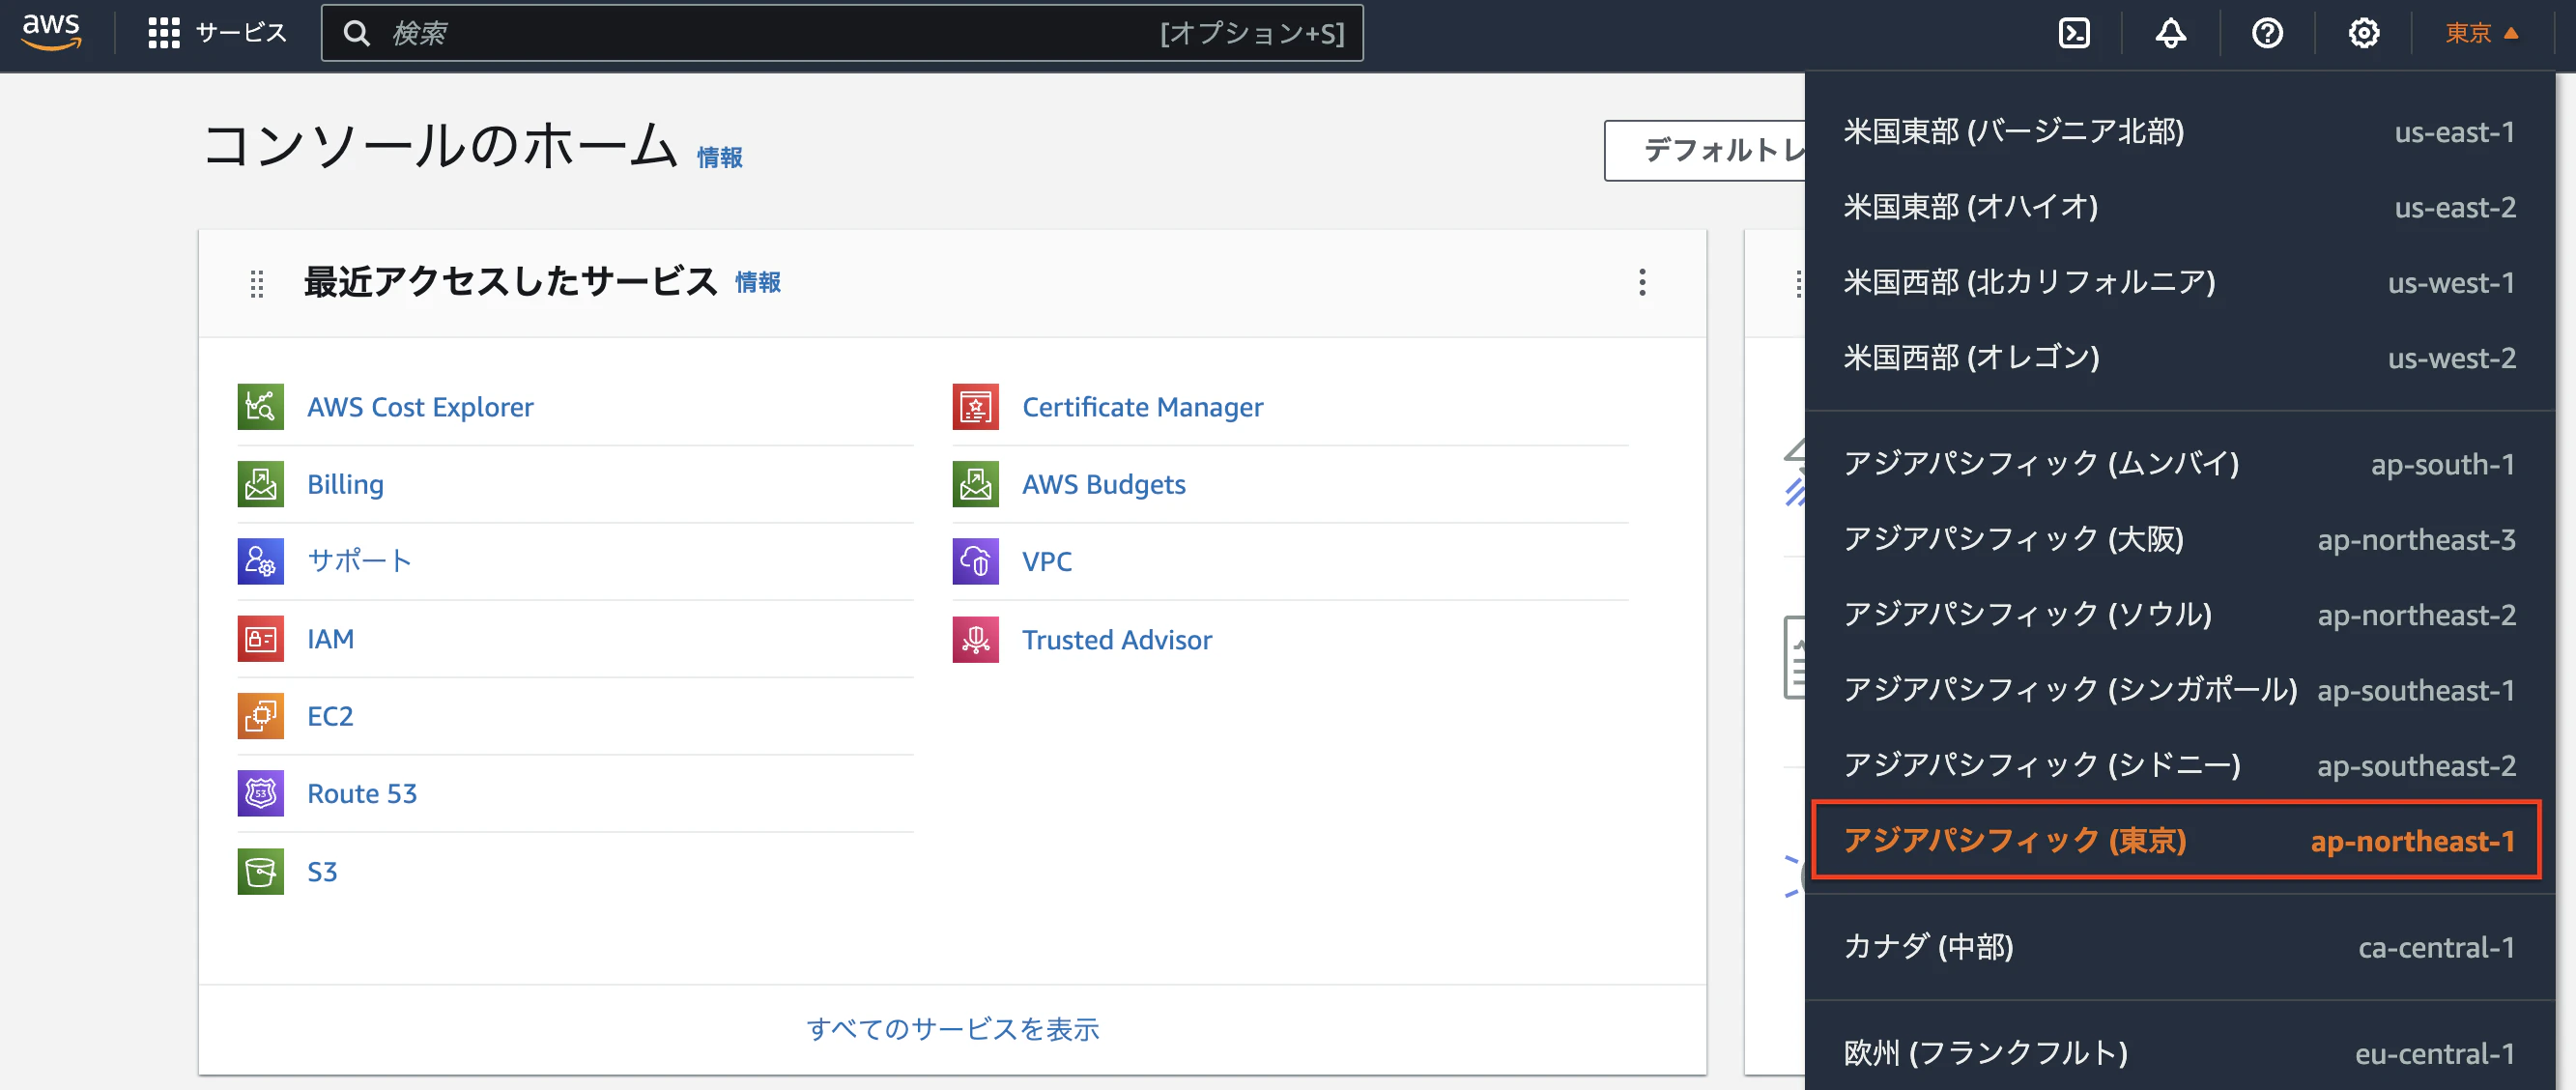Focus the 検索 search field
This screenshot has height=1090, width=2576.
(842, 33)
